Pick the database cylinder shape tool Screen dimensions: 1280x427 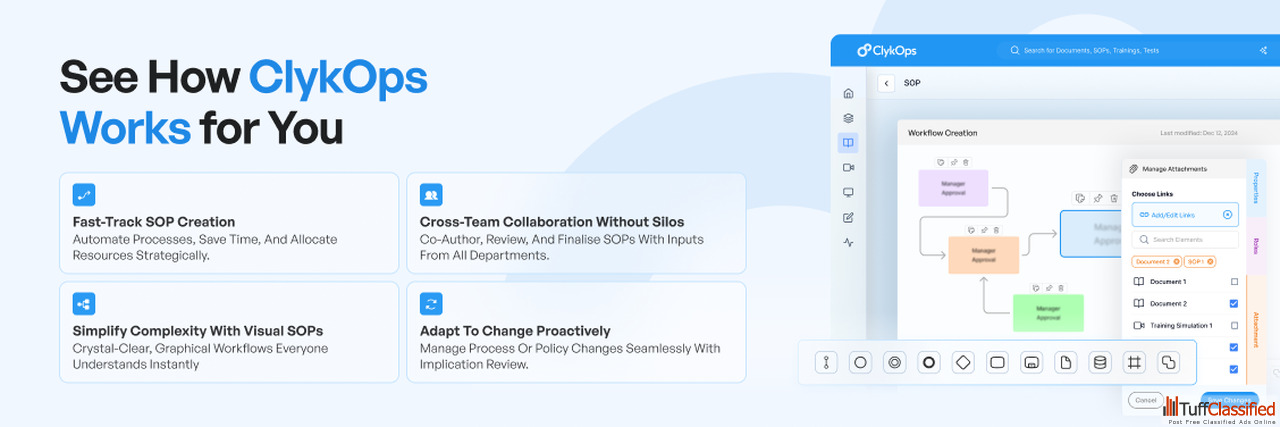coord(1100,362)
